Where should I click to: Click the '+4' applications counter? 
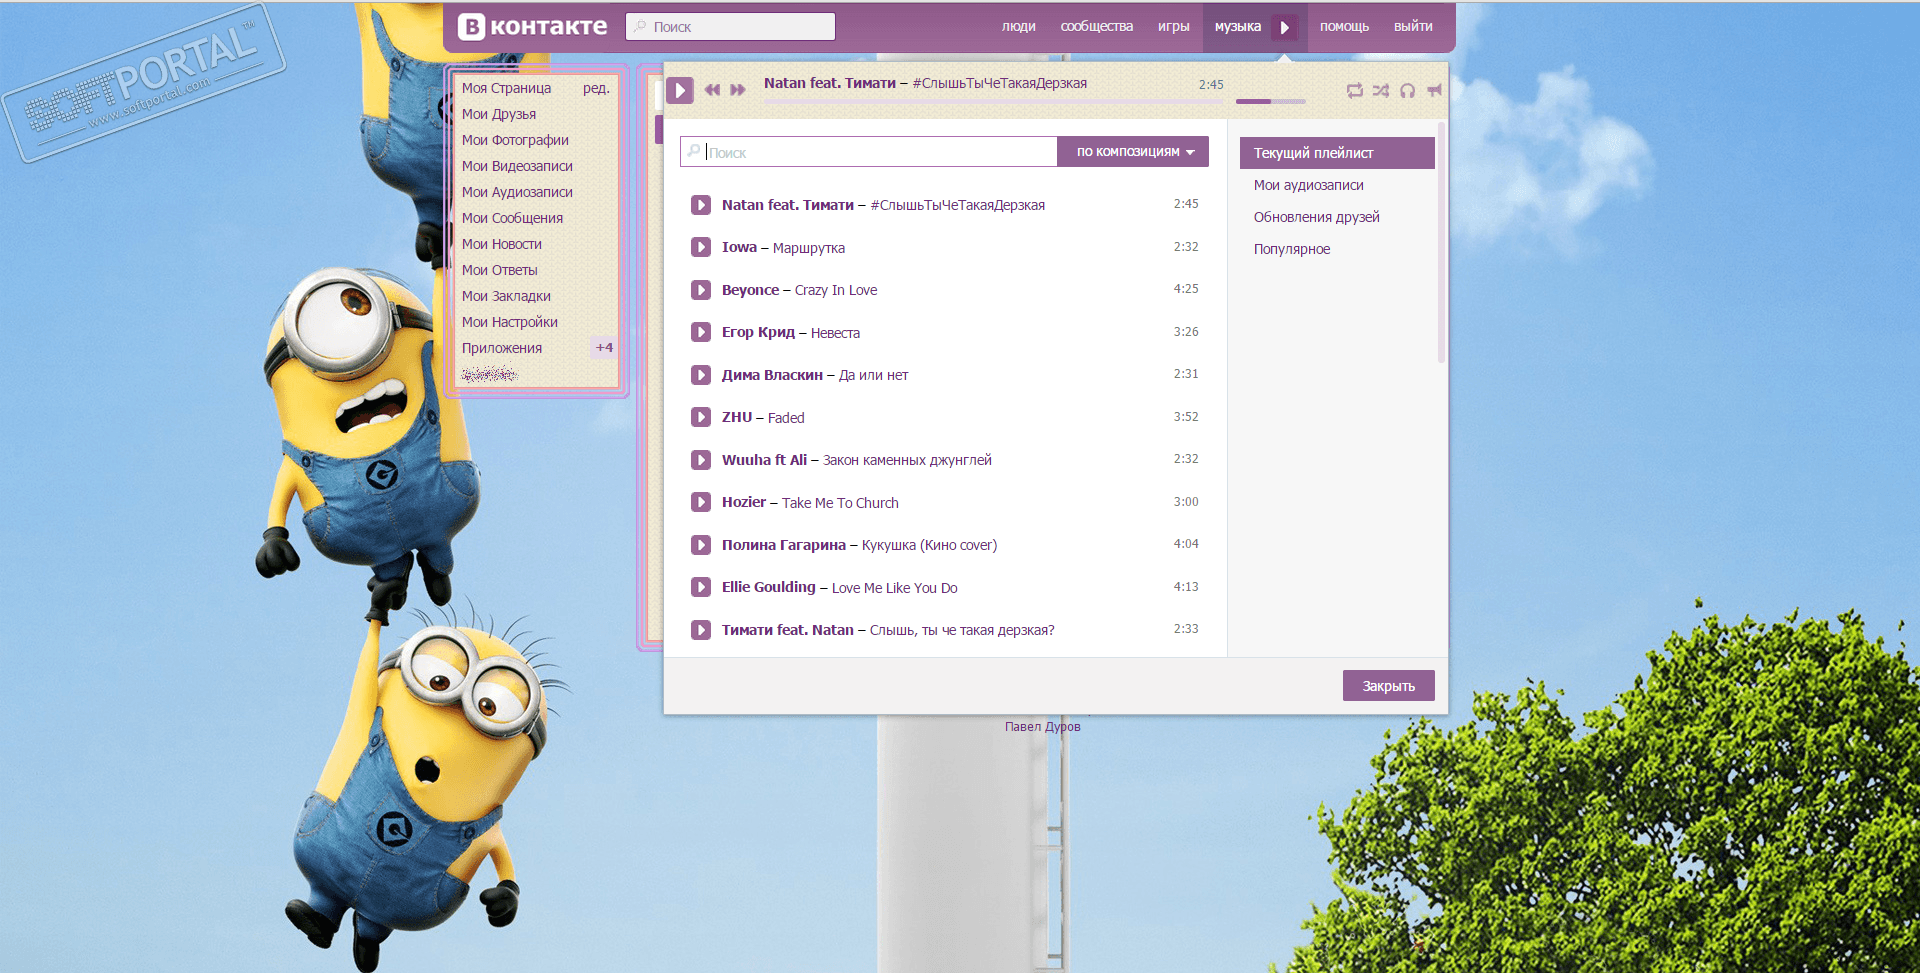[604, 348]
